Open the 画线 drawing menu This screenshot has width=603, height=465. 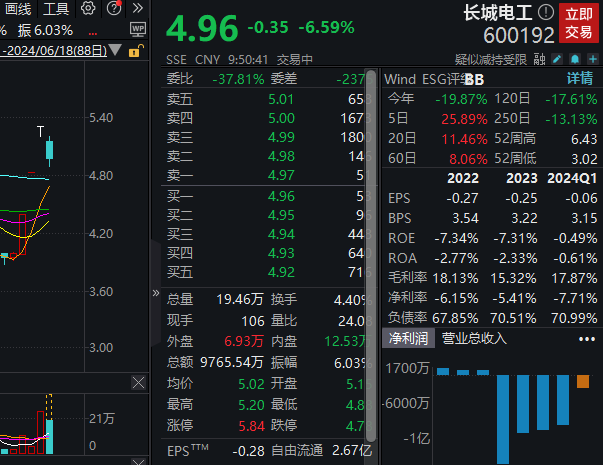18,8
